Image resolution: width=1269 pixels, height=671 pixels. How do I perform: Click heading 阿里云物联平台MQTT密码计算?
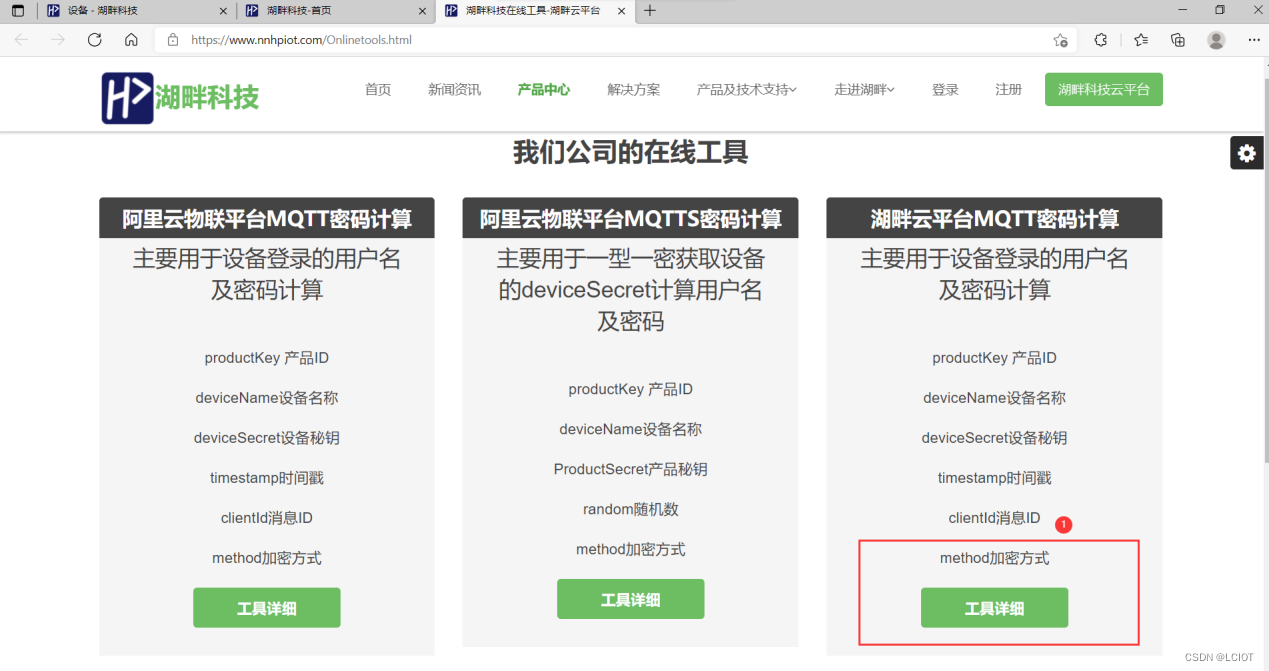point(267,218)
